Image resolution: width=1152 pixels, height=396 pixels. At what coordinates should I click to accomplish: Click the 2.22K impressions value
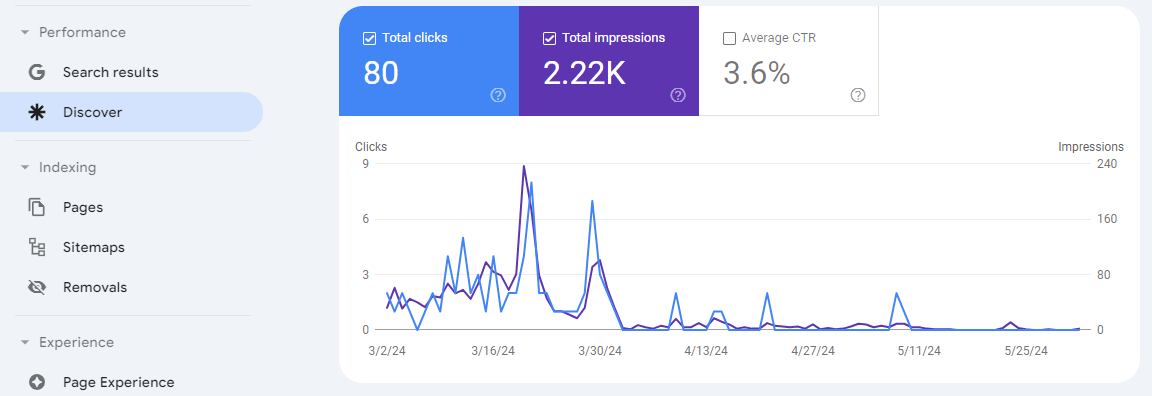point(585,73)
